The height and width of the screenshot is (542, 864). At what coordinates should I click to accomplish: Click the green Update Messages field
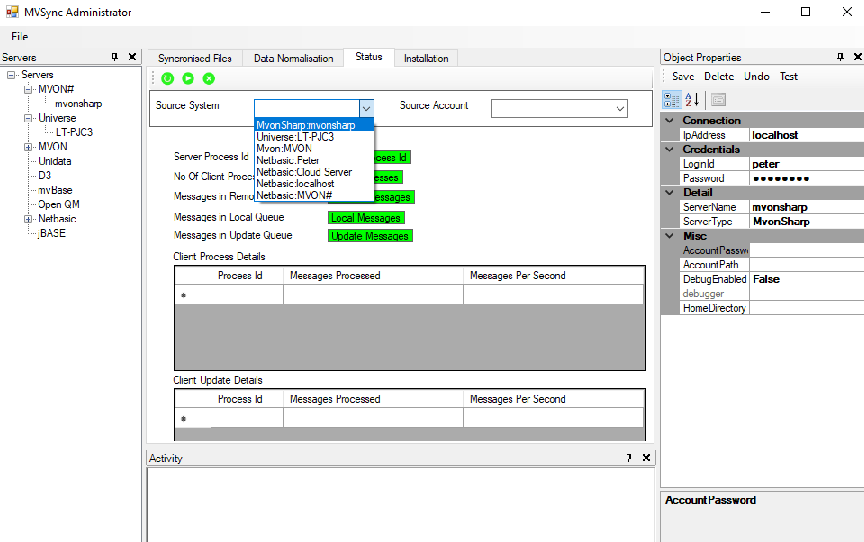[370, 236]
